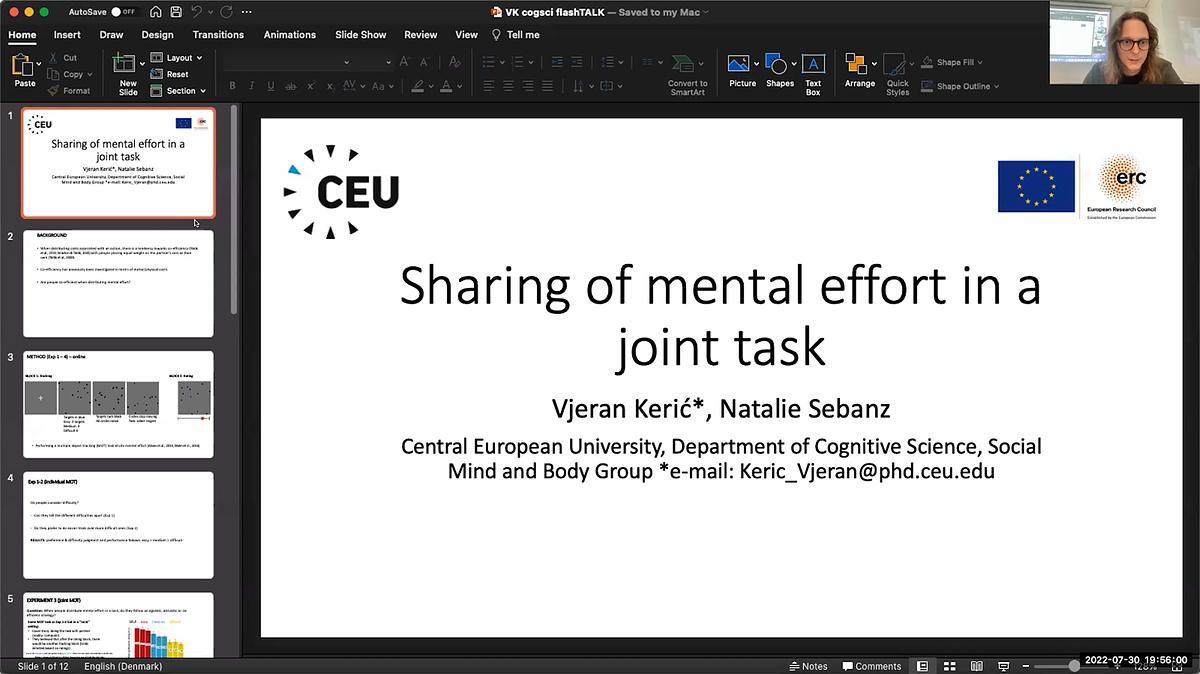Click the Reset slide button
This screenshot has height=674, width=1200.
[170, 74]
